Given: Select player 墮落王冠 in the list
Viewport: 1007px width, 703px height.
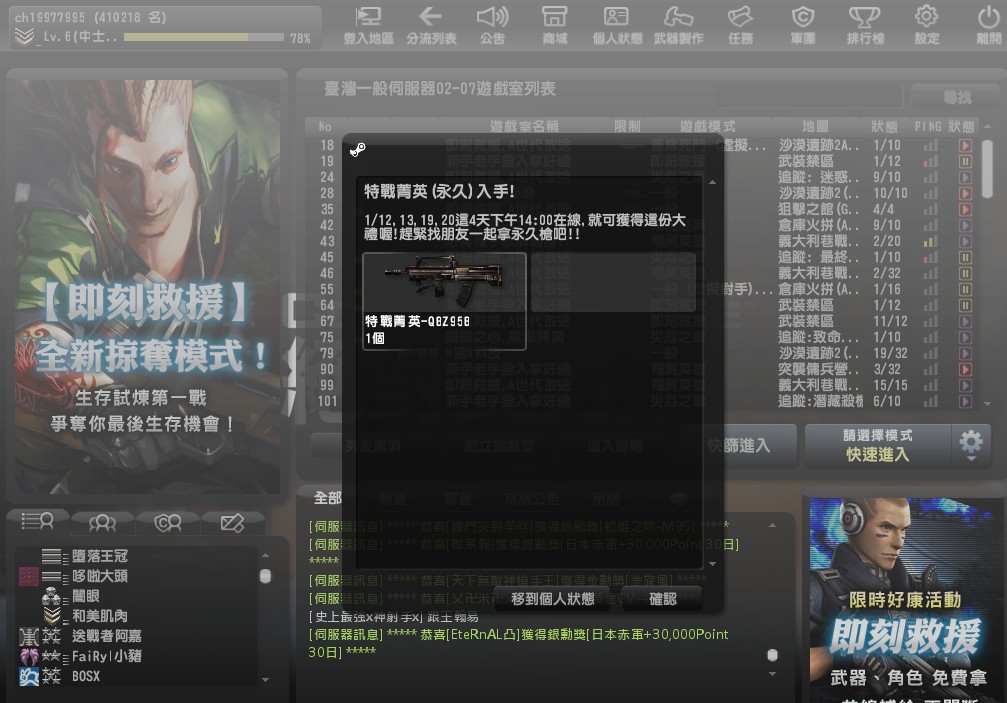Looking at the screenshot, I should pyautogui.click(x=100, y=556).
